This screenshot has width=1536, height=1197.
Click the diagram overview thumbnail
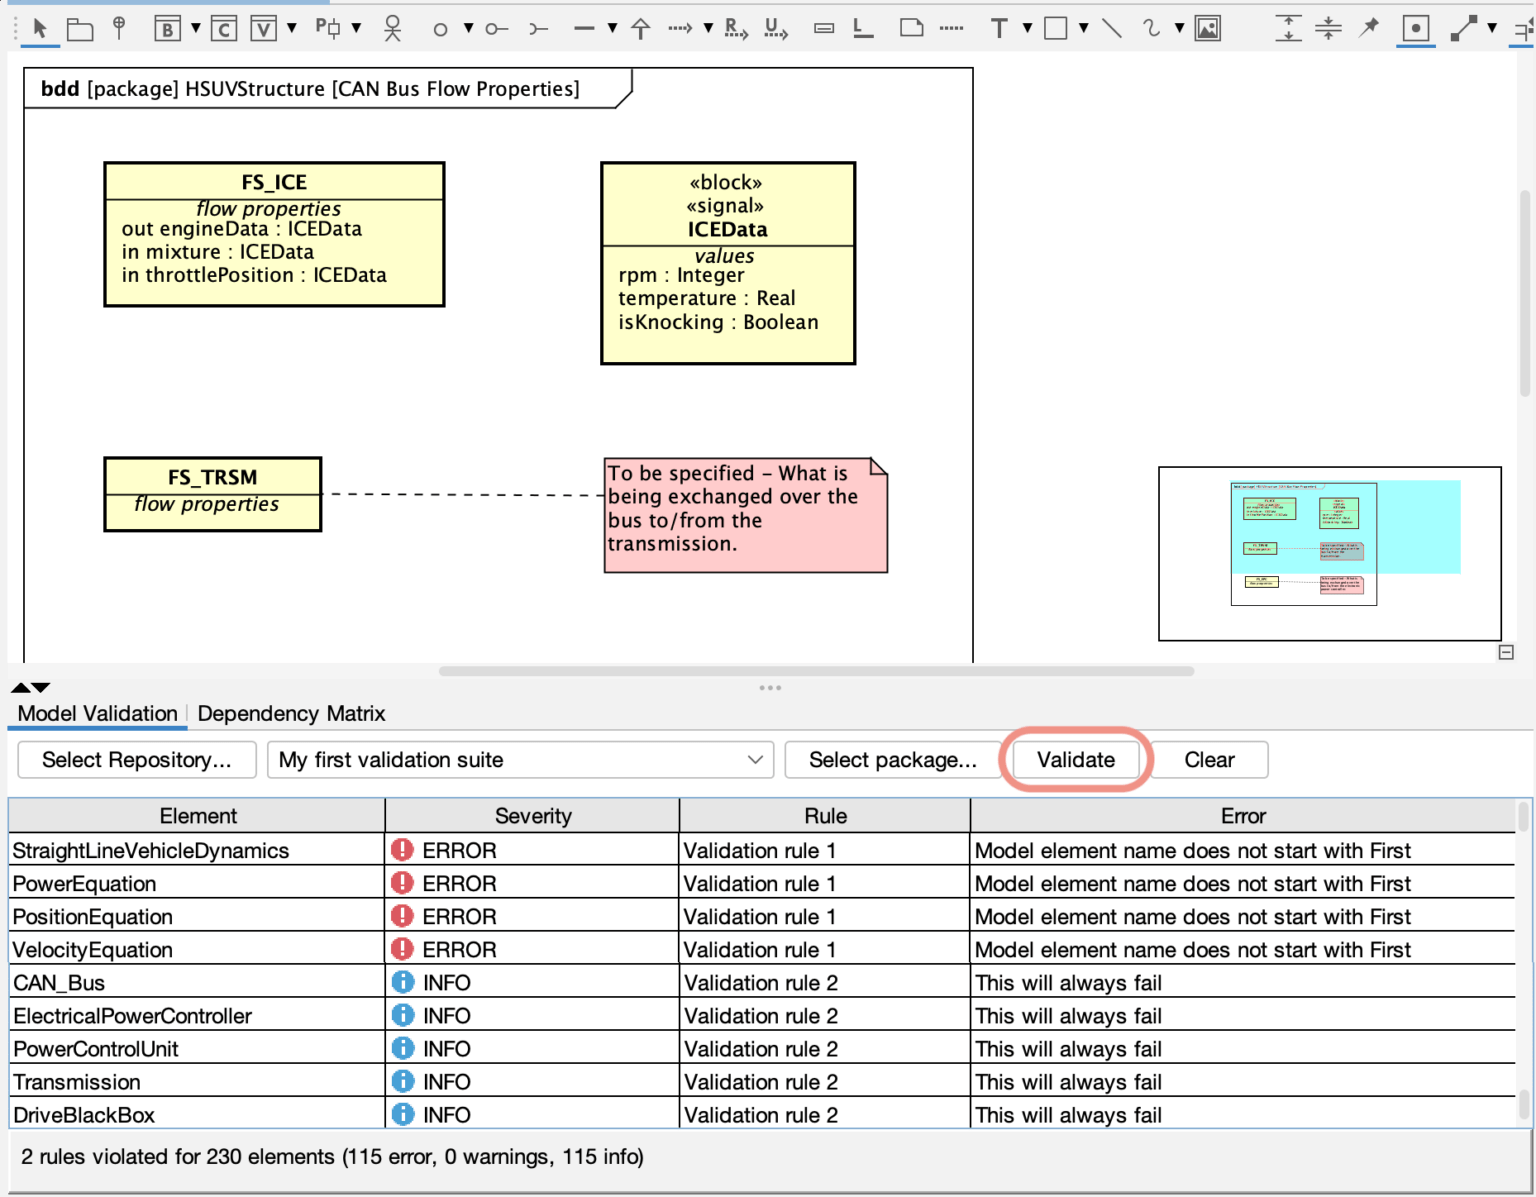[x=1328, y=553]
